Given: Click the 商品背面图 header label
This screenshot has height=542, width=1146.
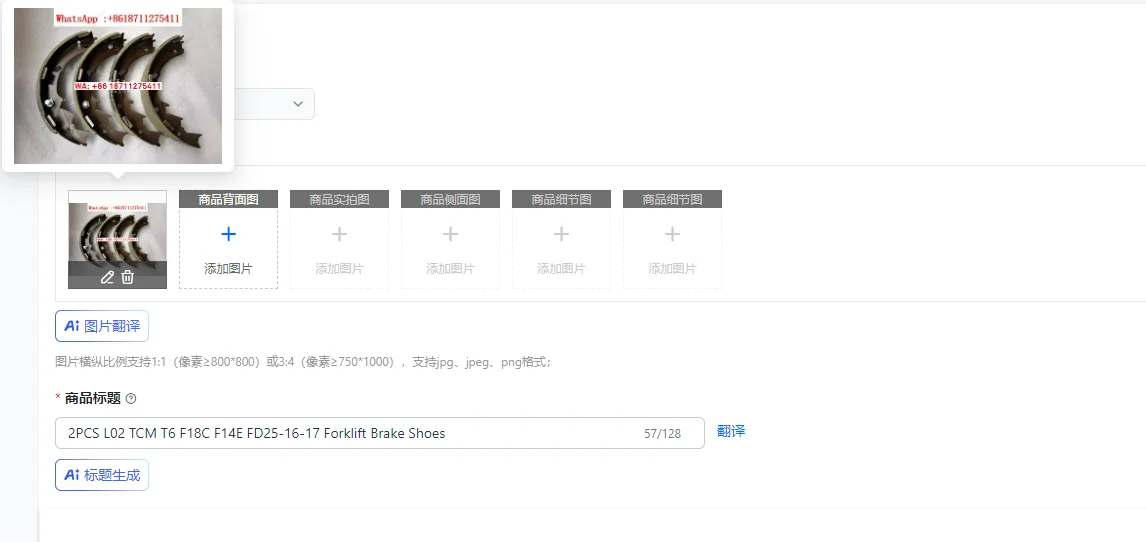Looking at the screenshot, I should pyautogui.click(x=228, y=199).
